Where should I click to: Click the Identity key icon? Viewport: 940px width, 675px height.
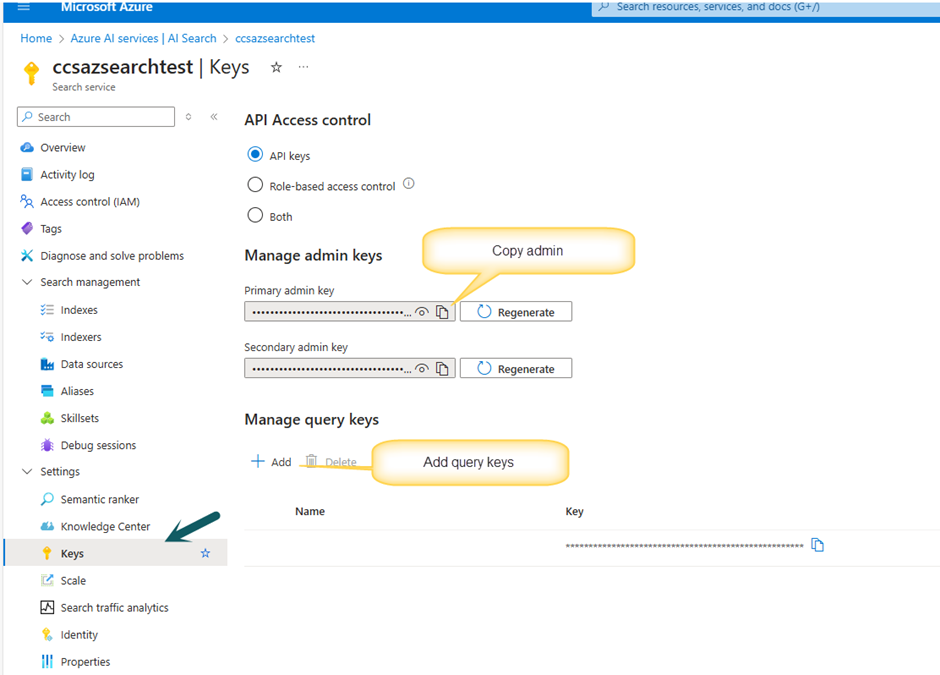pos(47,634)
